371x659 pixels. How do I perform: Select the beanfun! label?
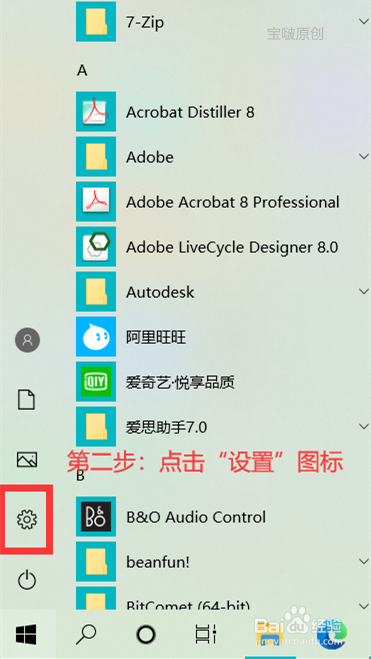click(x=158, y=562)
